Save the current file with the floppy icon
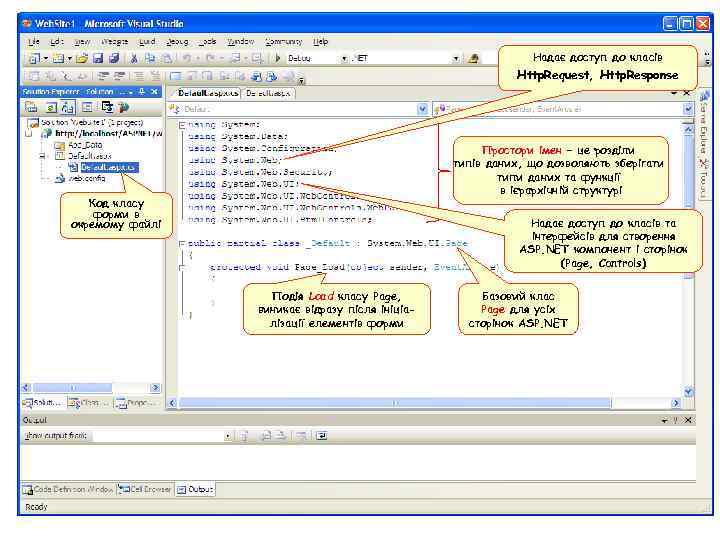Screen dimensions: 720x540 click(x=98, y=58)
